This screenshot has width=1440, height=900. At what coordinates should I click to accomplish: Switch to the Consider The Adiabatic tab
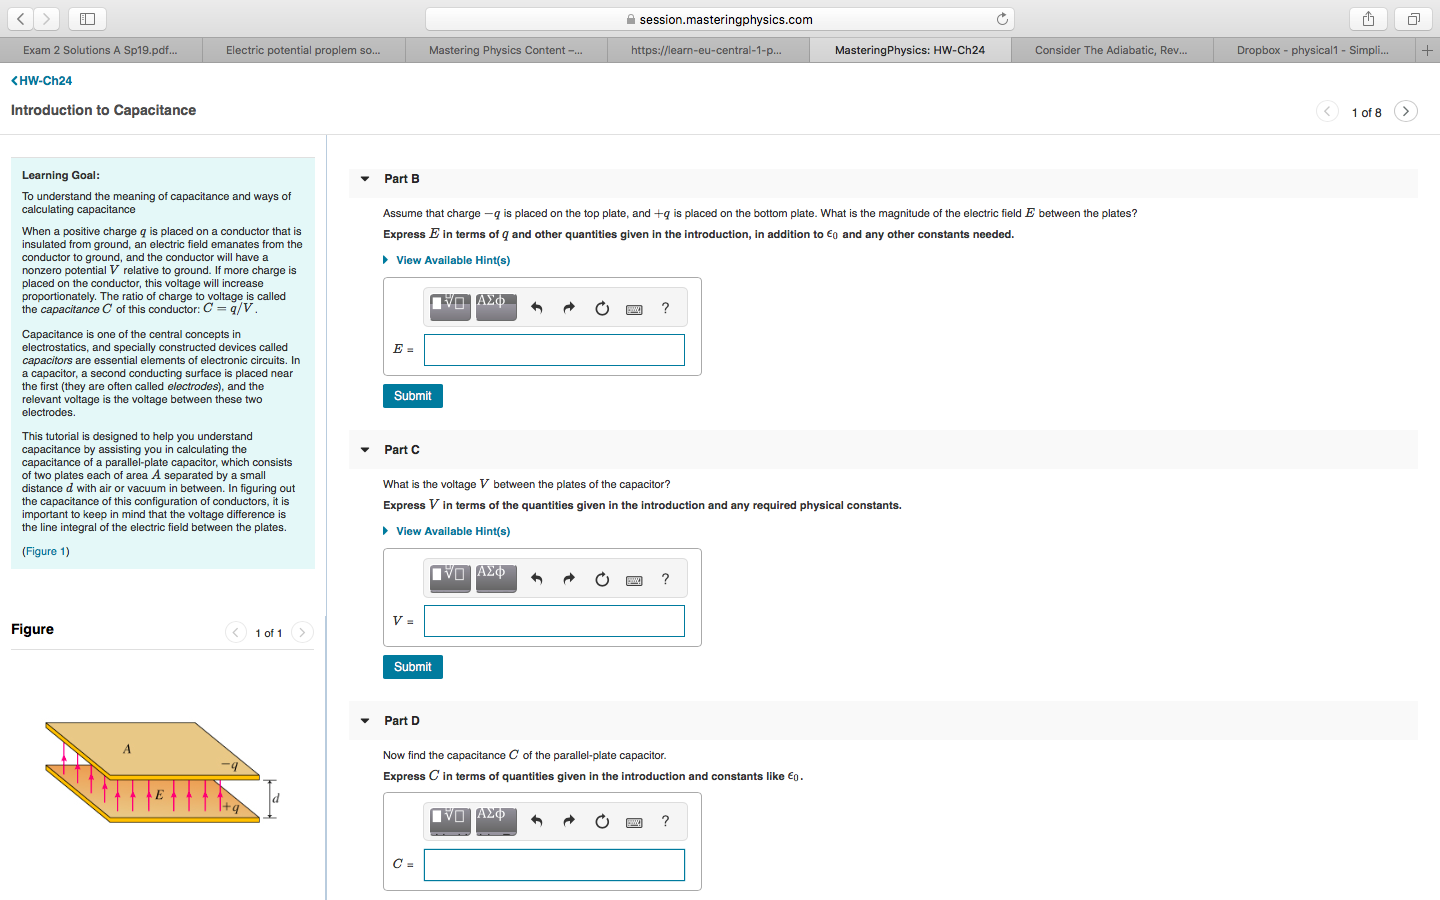(x=1111, y=48)
